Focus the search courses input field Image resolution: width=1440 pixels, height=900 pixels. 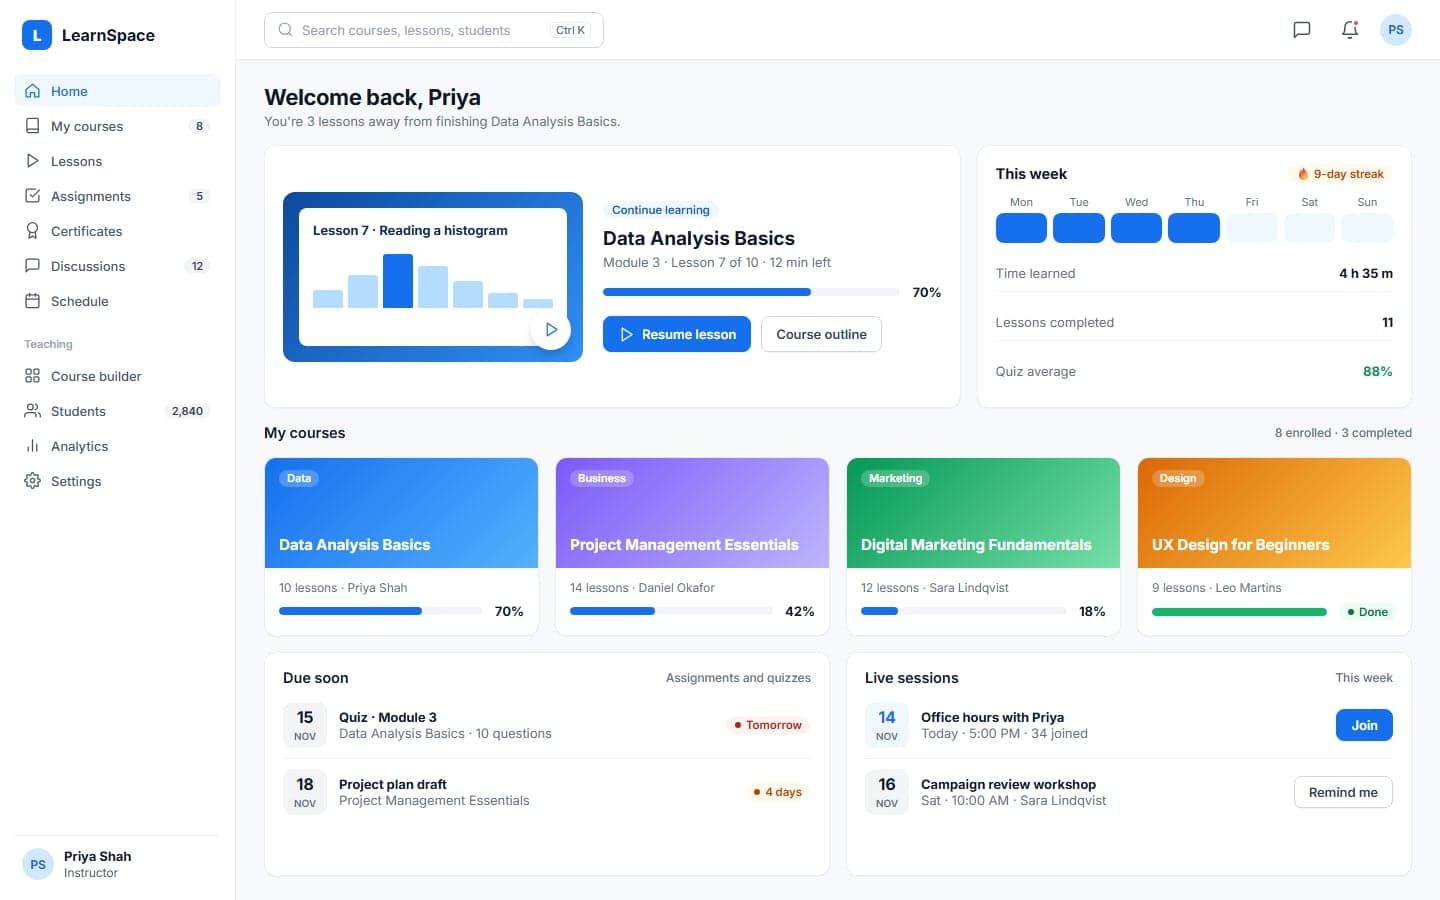point(434,30)
